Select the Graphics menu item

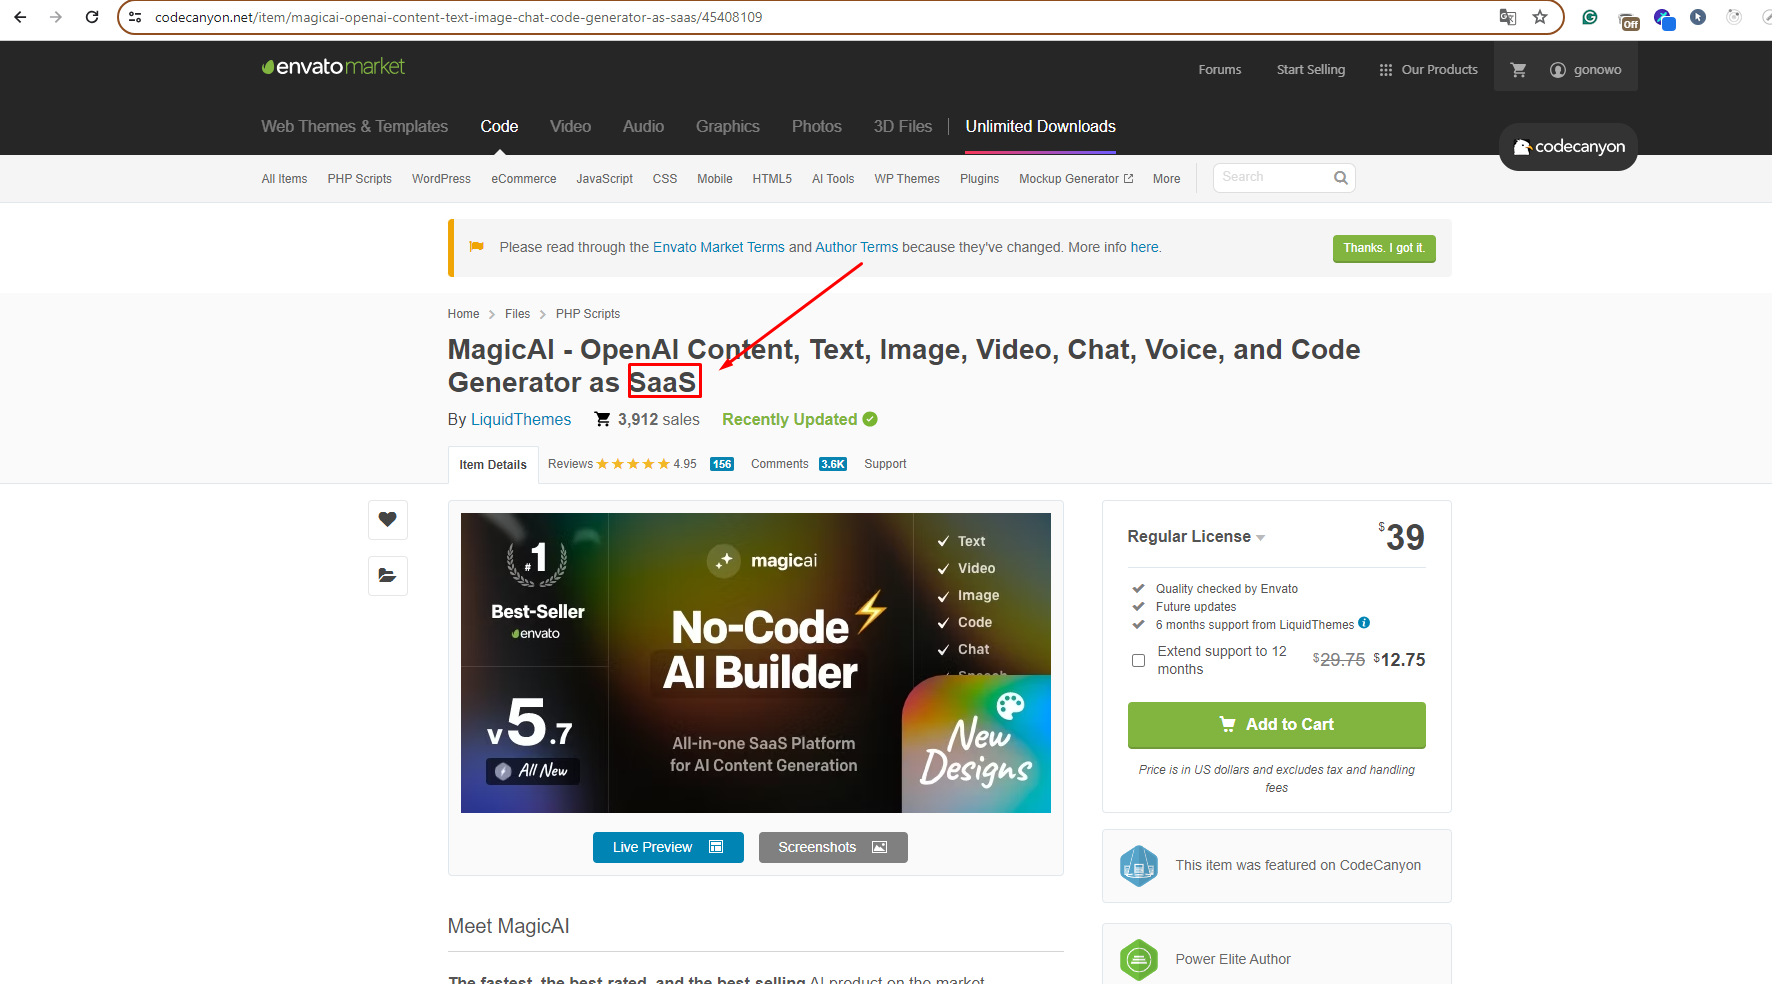click(728, 126)
